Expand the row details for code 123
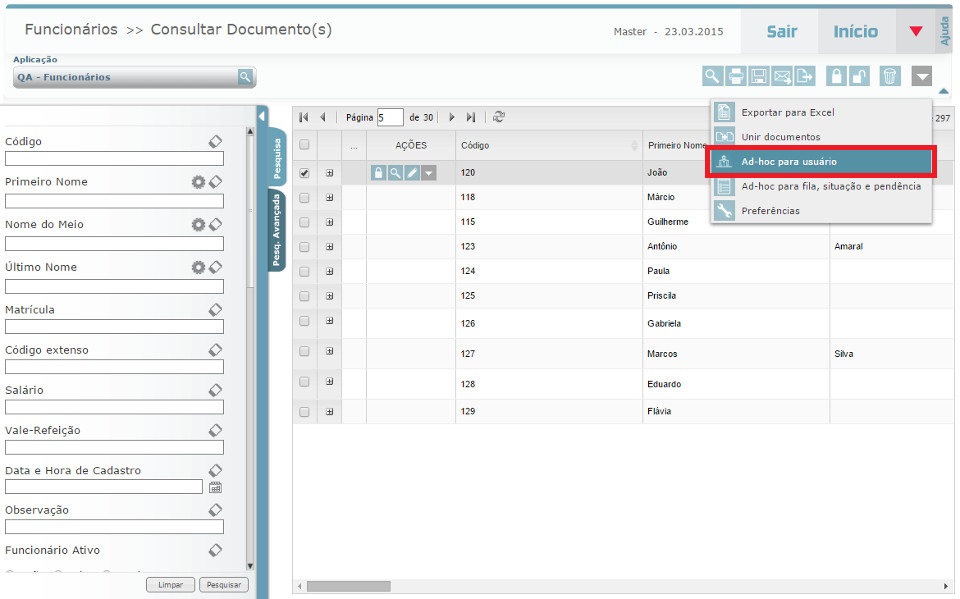The height and width of the screenshot is (599, 960). click(x=329, y=246)
